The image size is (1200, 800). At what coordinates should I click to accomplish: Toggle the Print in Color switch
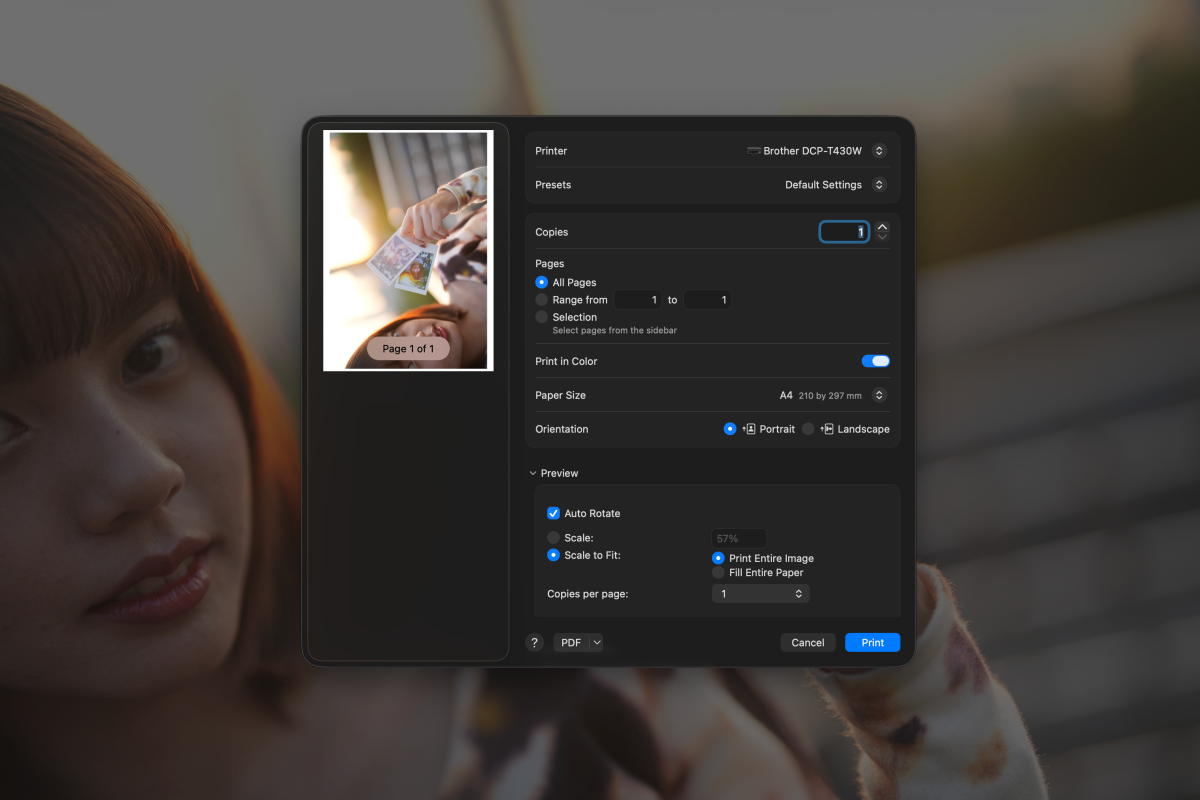(875, 361)
